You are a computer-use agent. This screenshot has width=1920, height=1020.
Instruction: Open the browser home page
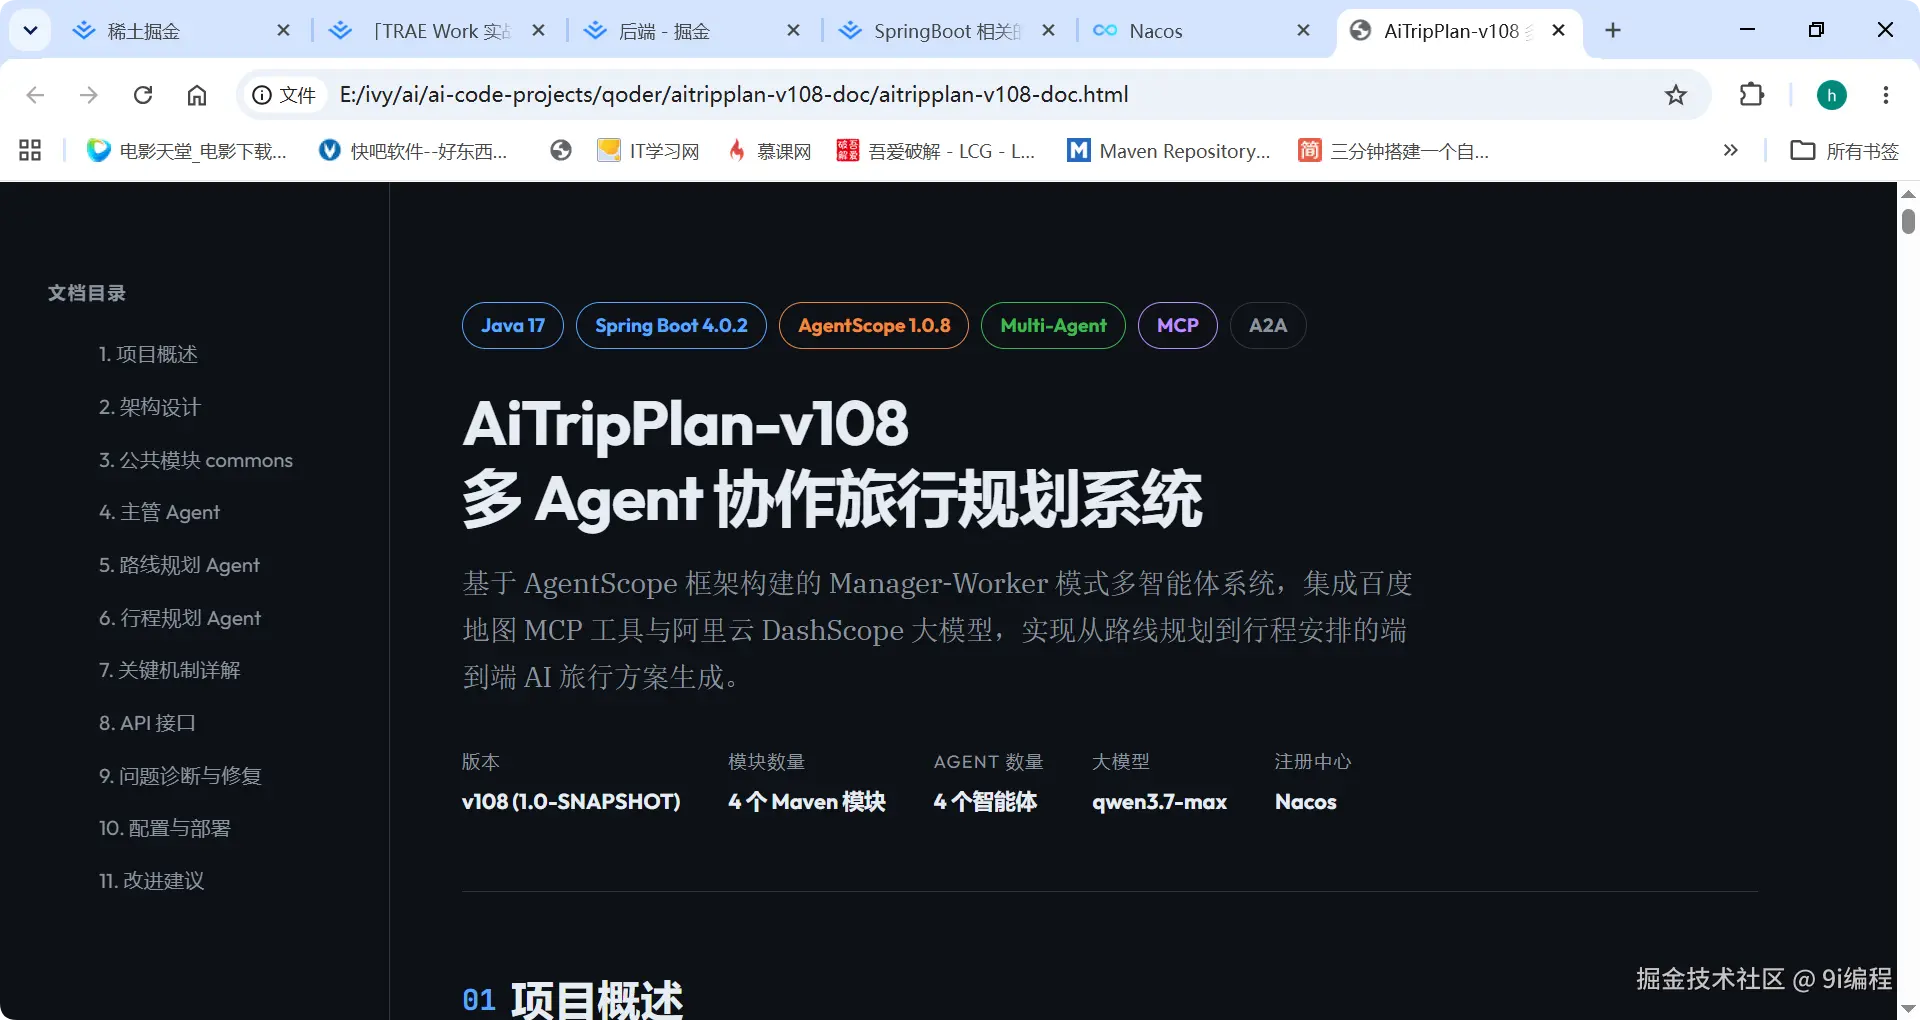click(197, 95)
